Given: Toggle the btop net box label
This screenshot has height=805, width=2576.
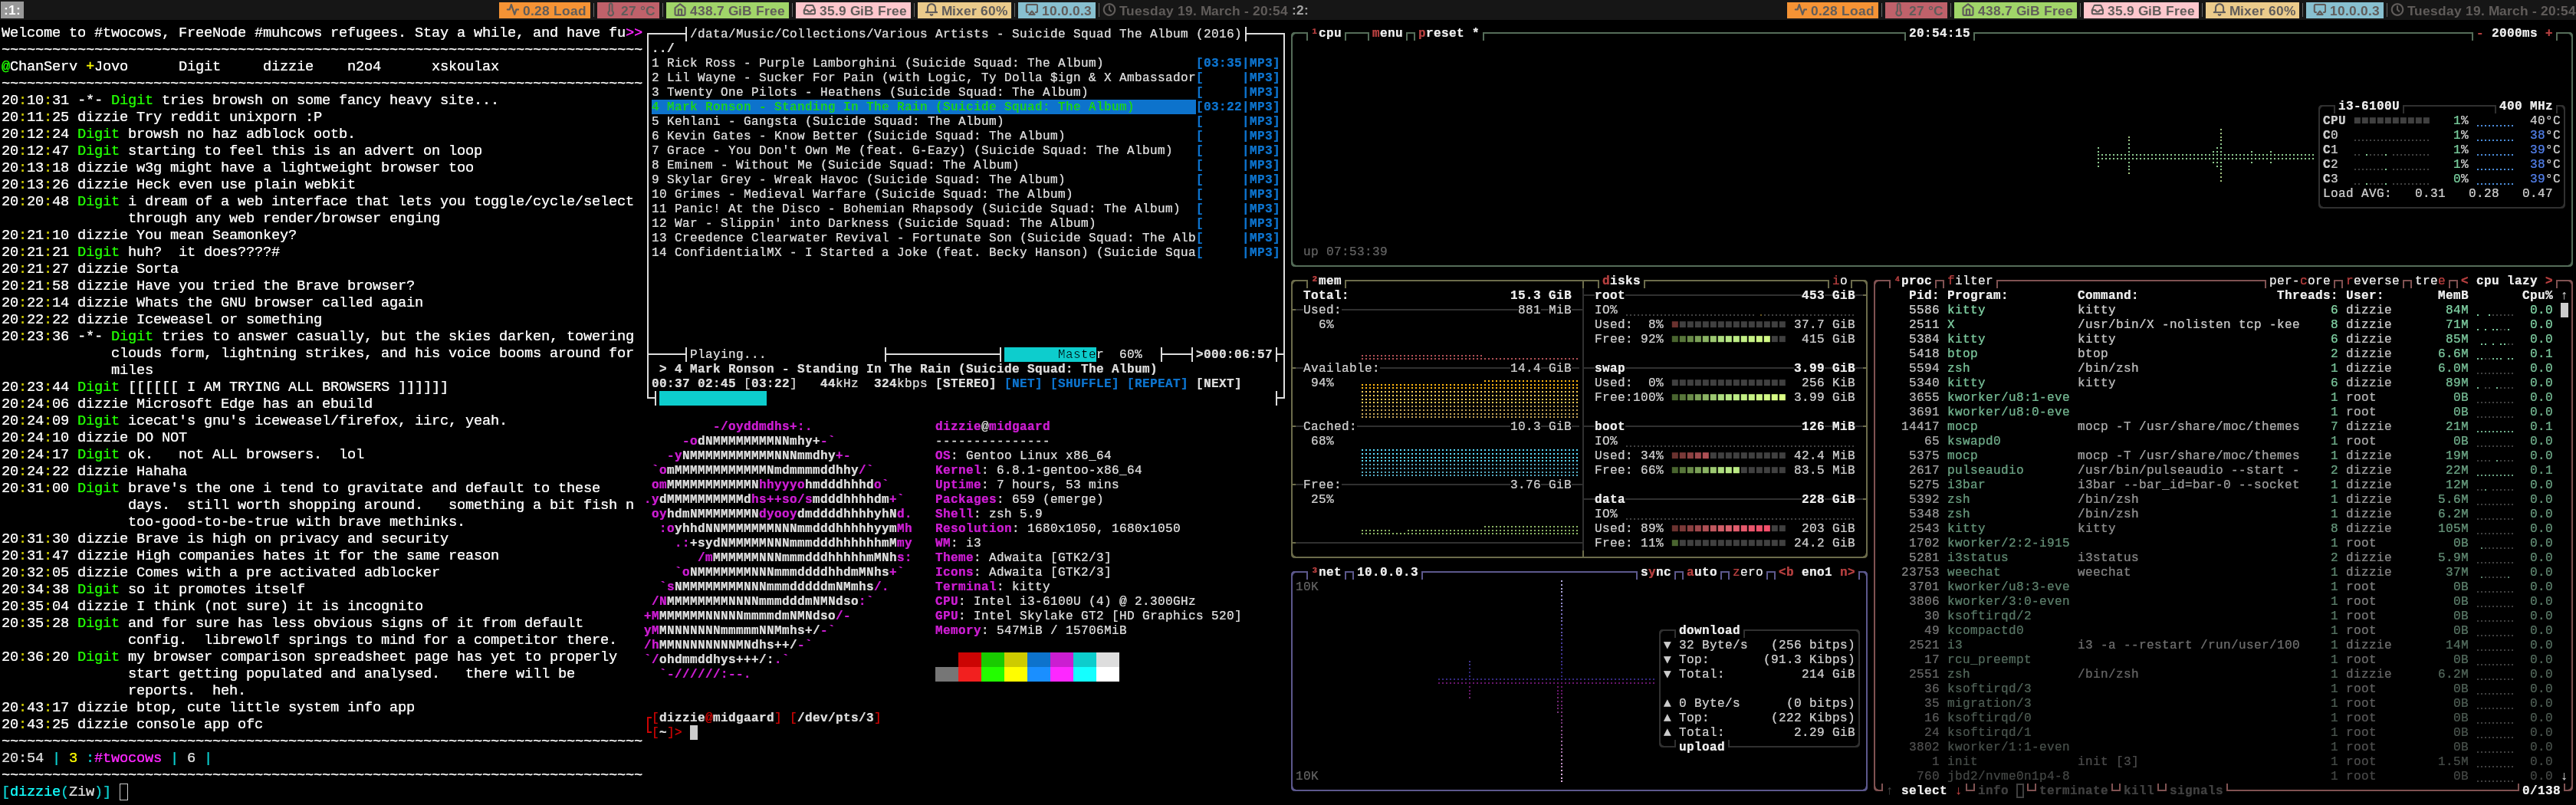Looking at the screenshot, I should tap(1327, 573).
